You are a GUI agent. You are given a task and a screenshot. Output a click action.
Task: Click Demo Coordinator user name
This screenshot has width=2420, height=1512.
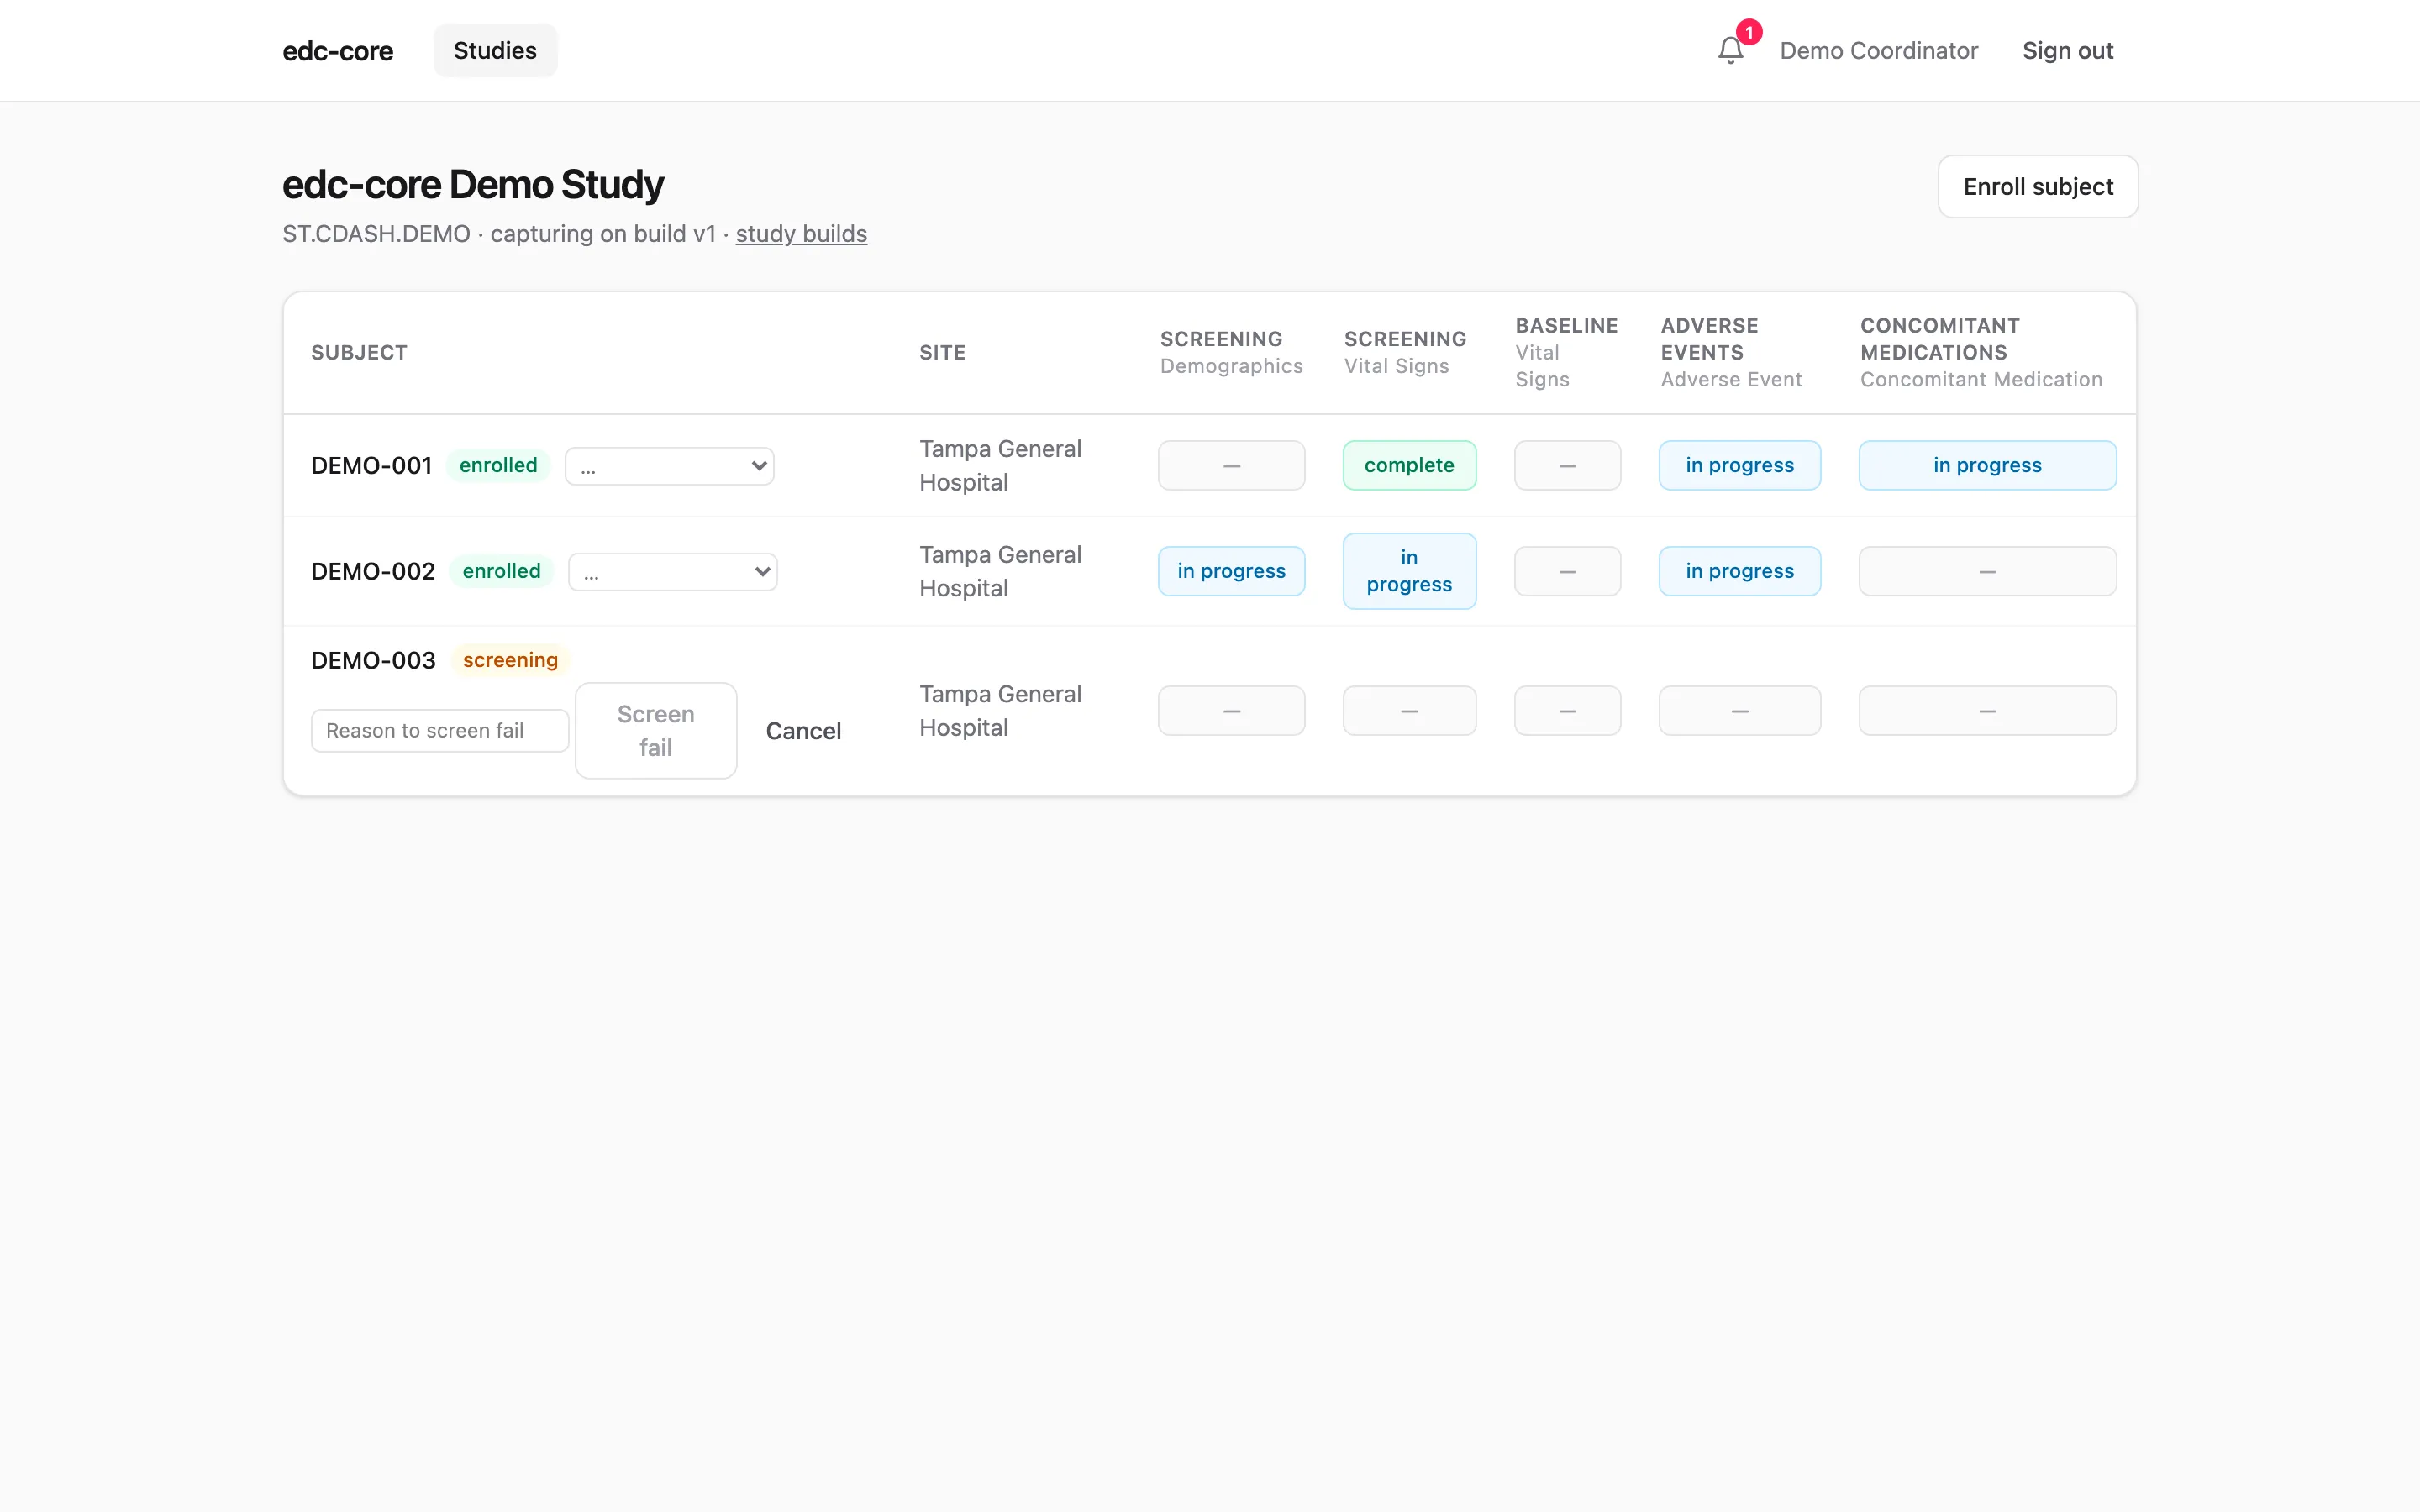tap(1879, 51)
